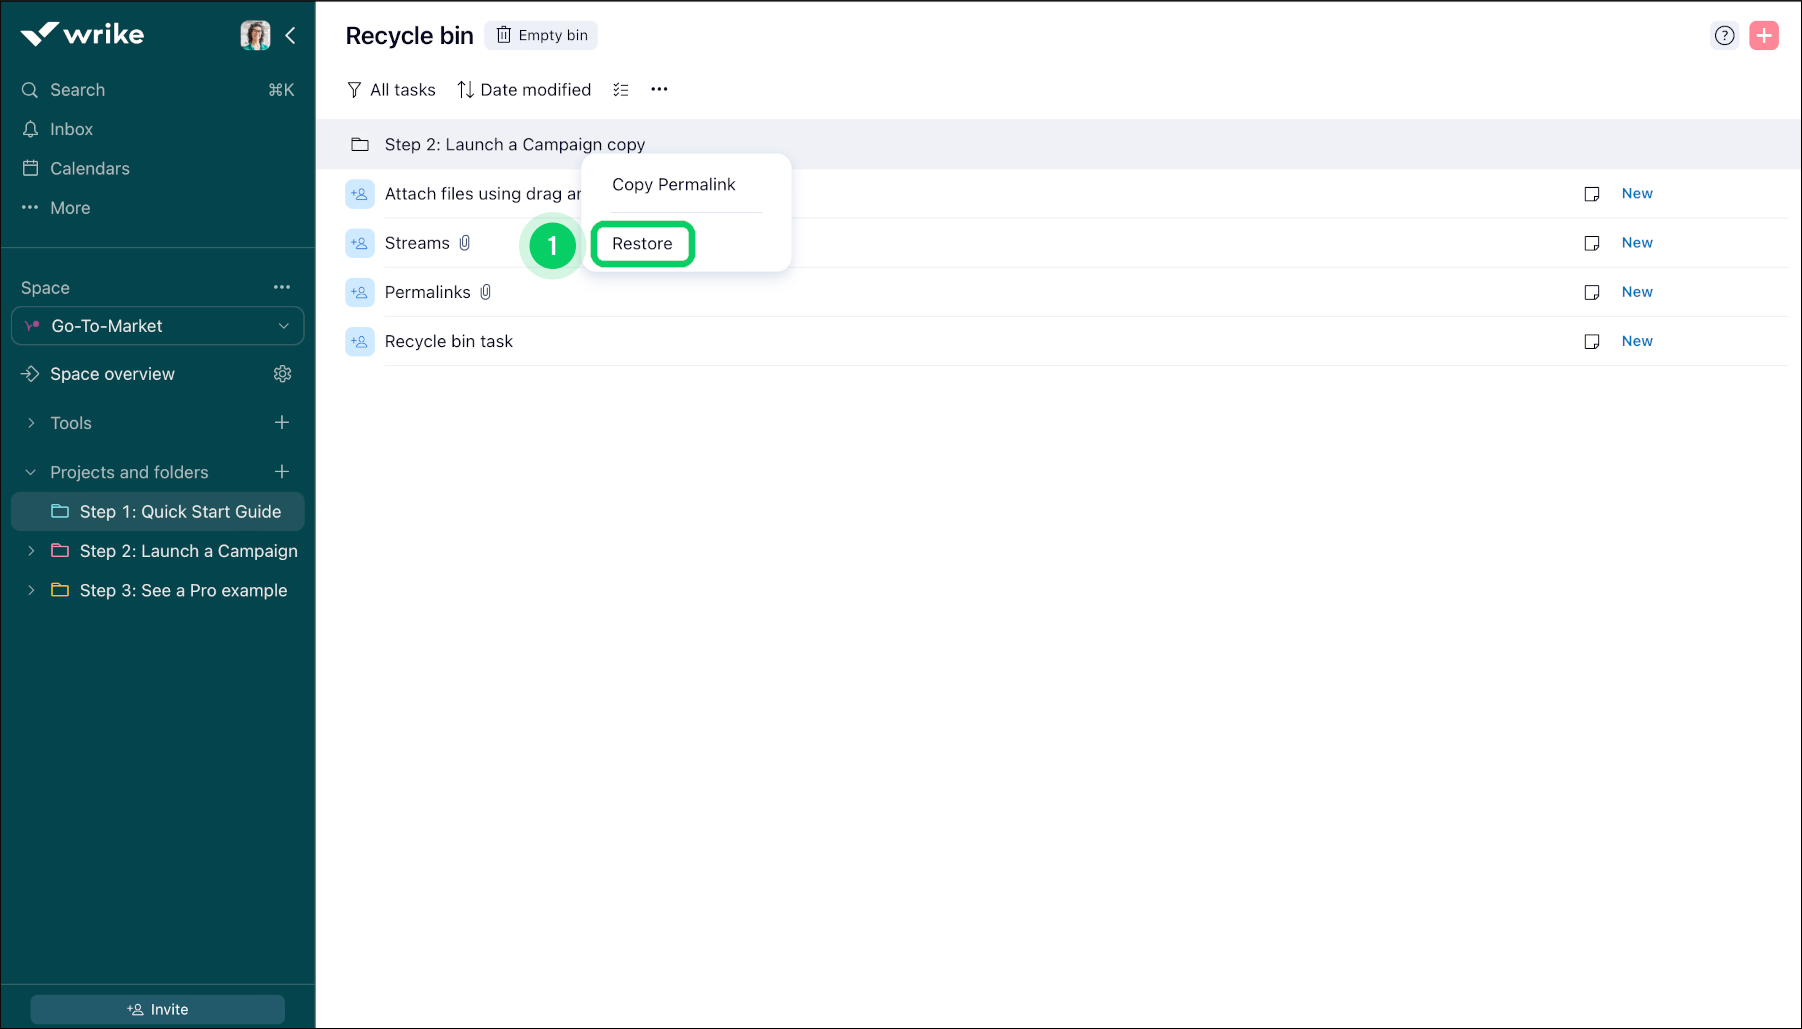Open the Inbox
The image size is (1802, 1029).
click(x=70, y=128)
